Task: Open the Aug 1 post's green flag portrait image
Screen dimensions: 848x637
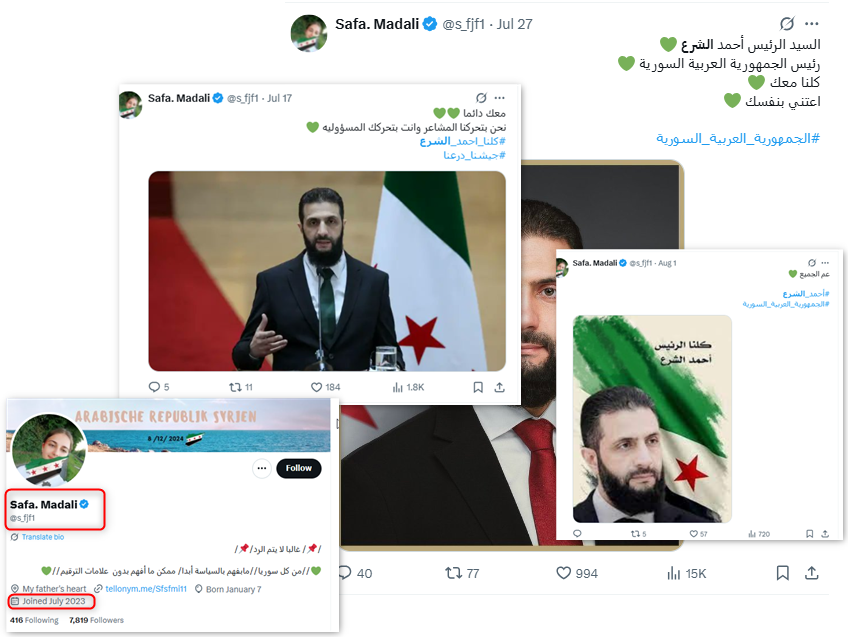Action: coord(652,419)
